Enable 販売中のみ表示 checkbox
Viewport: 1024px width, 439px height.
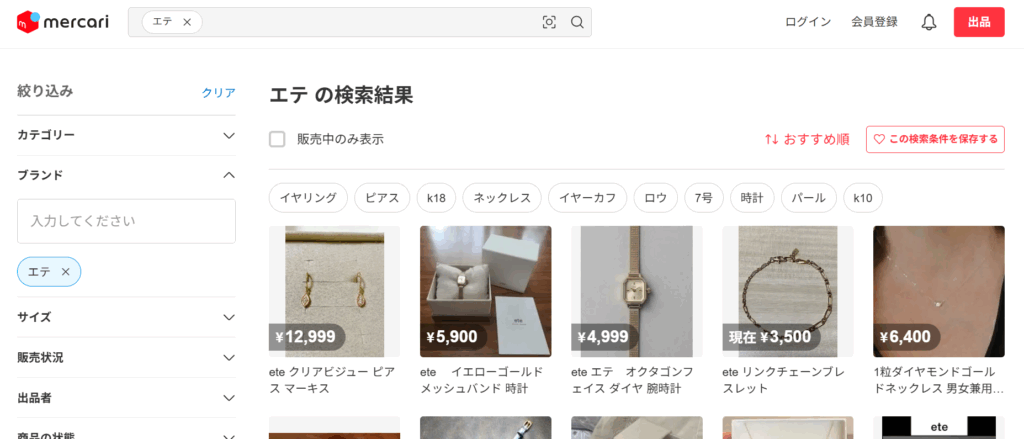pyautogui.click(x=278, y=139)
